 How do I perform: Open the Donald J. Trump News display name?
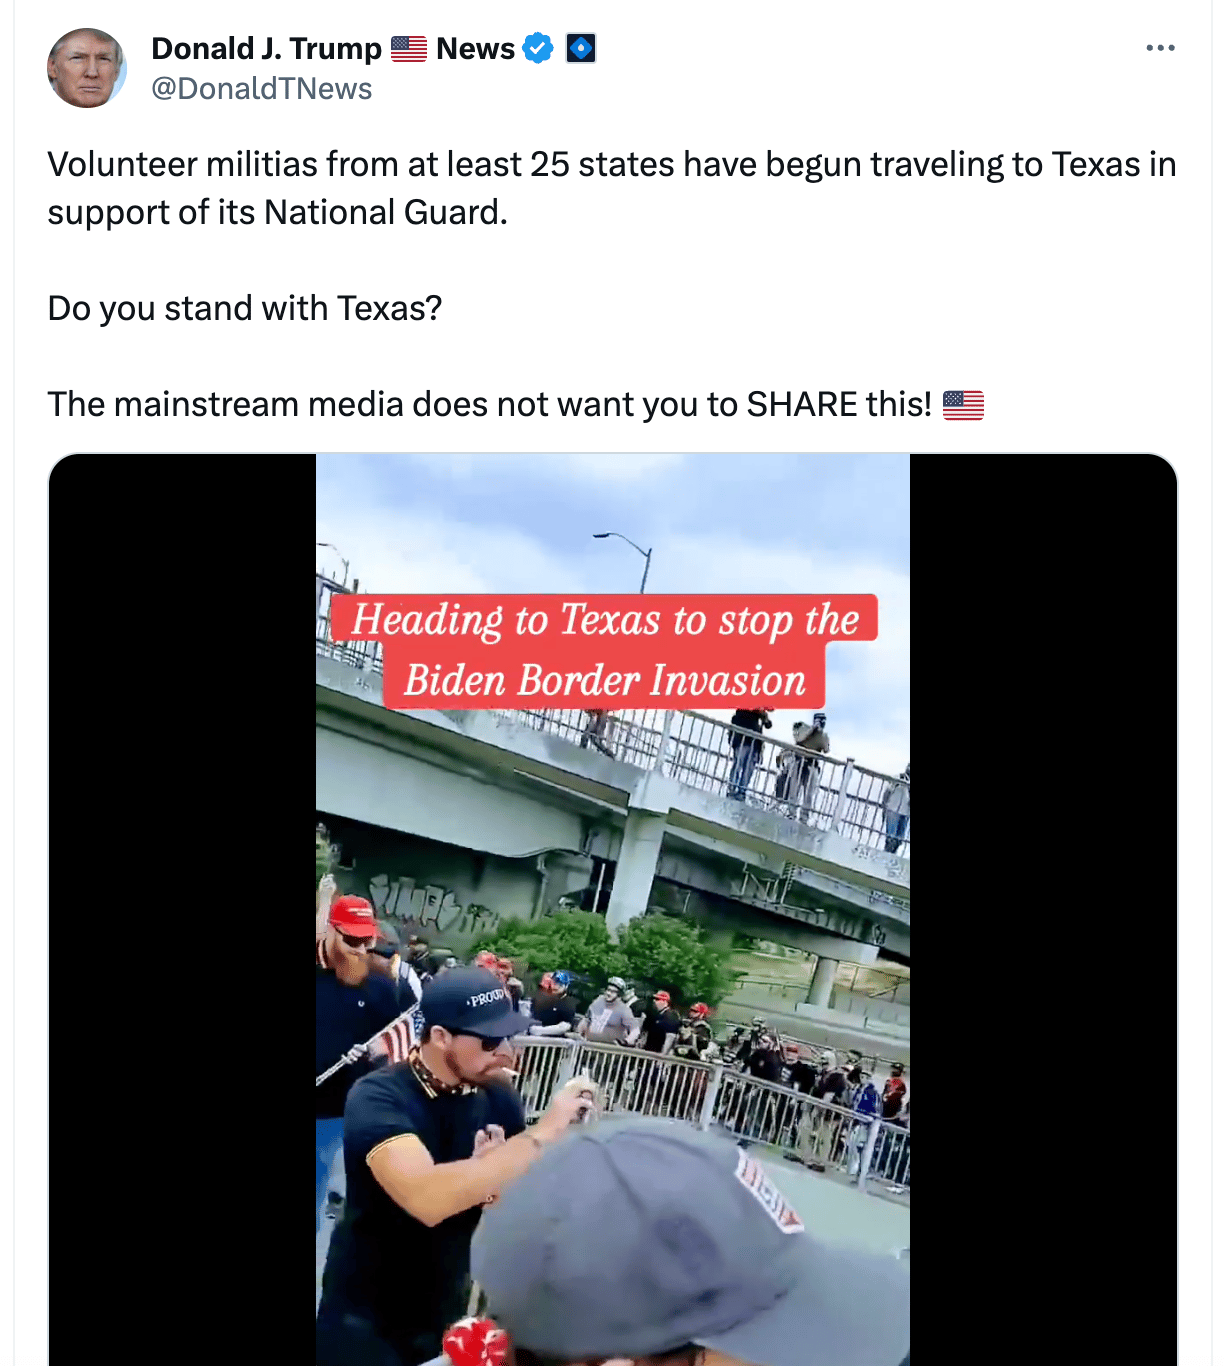click(x=333, y=48)
